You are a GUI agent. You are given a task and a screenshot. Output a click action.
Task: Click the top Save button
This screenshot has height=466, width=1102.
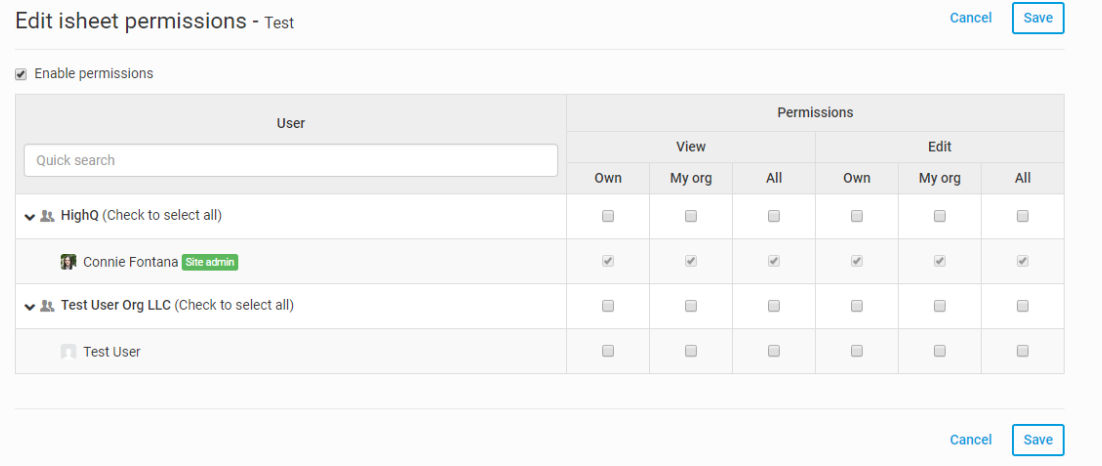(x=1038, y=18)
